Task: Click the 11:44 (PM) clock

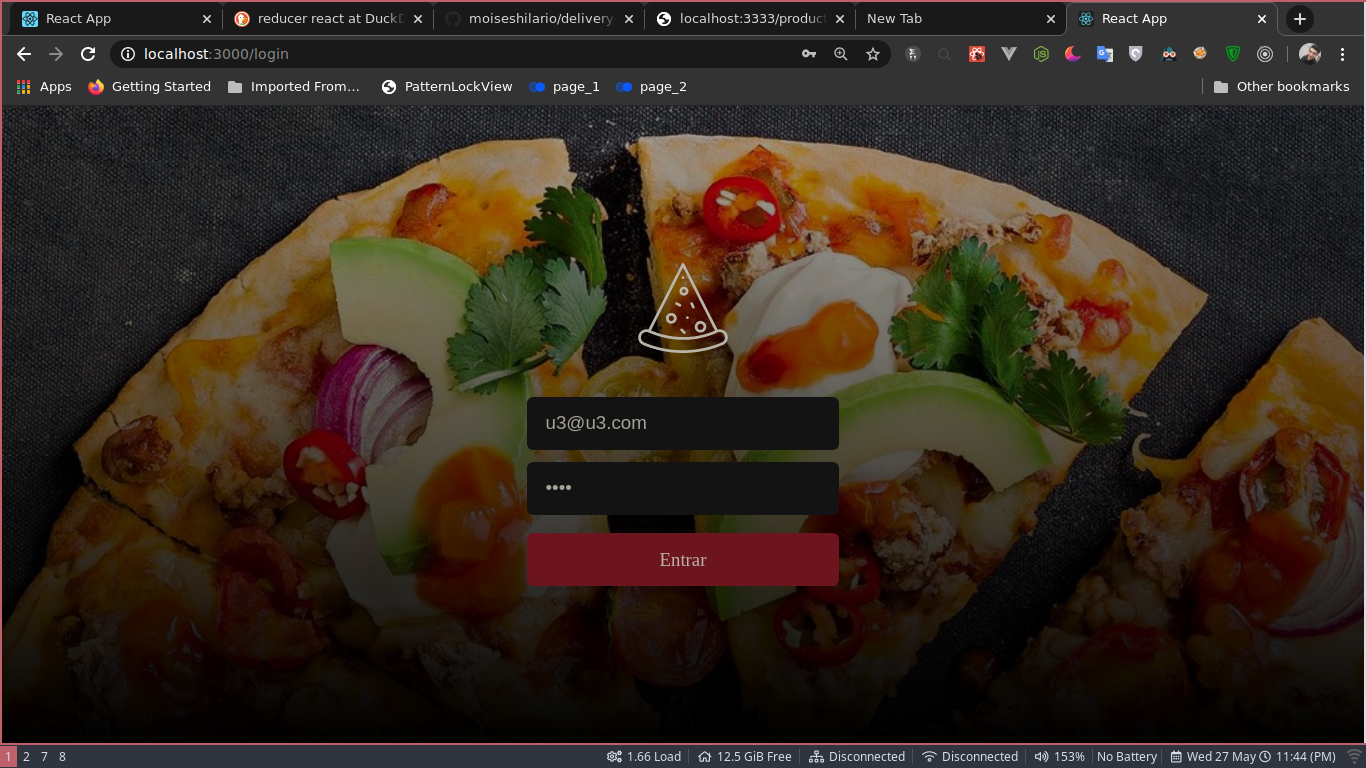Action: pyautogui.click(x=1297, y=757)
